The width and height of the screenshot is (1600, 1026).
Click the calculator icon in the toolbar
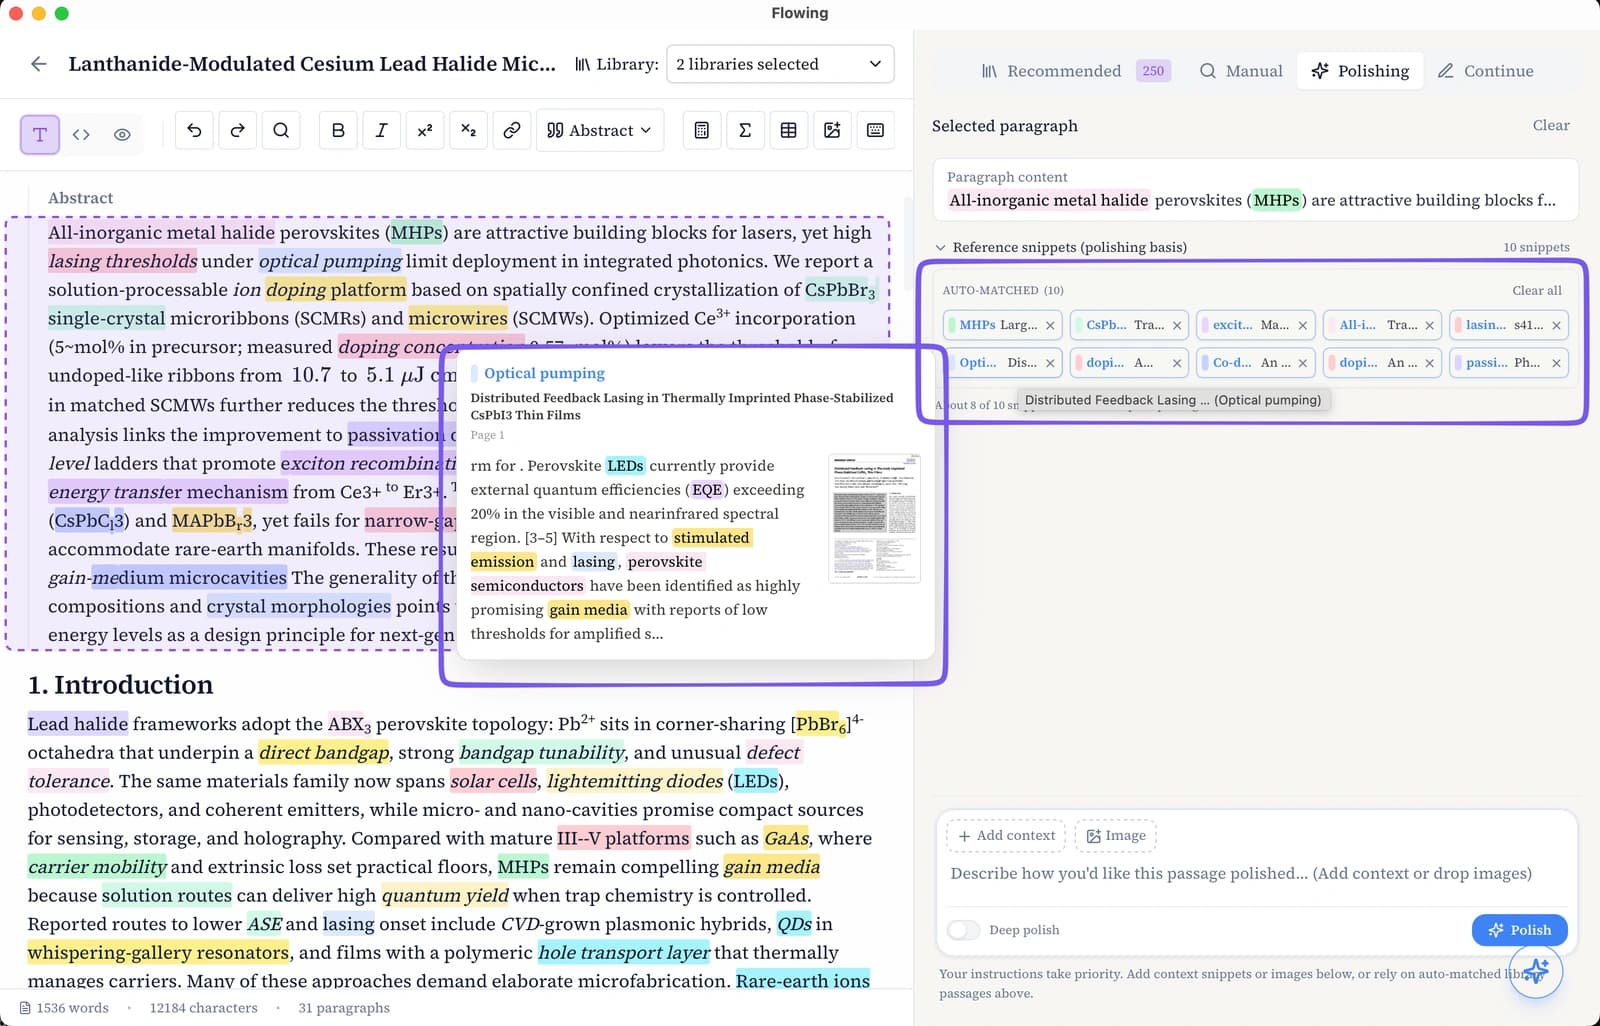[701, 130]
